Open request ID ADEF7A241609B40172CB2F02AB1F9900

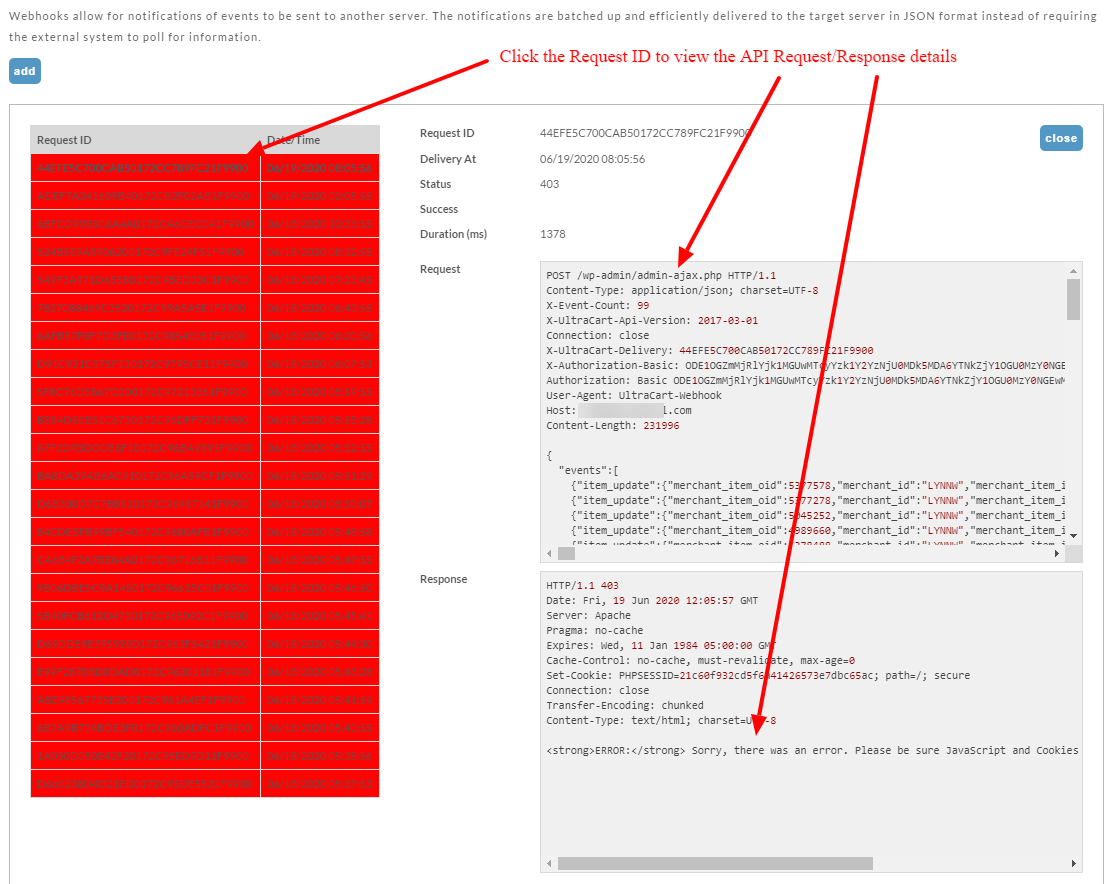(x=143, y=196)
